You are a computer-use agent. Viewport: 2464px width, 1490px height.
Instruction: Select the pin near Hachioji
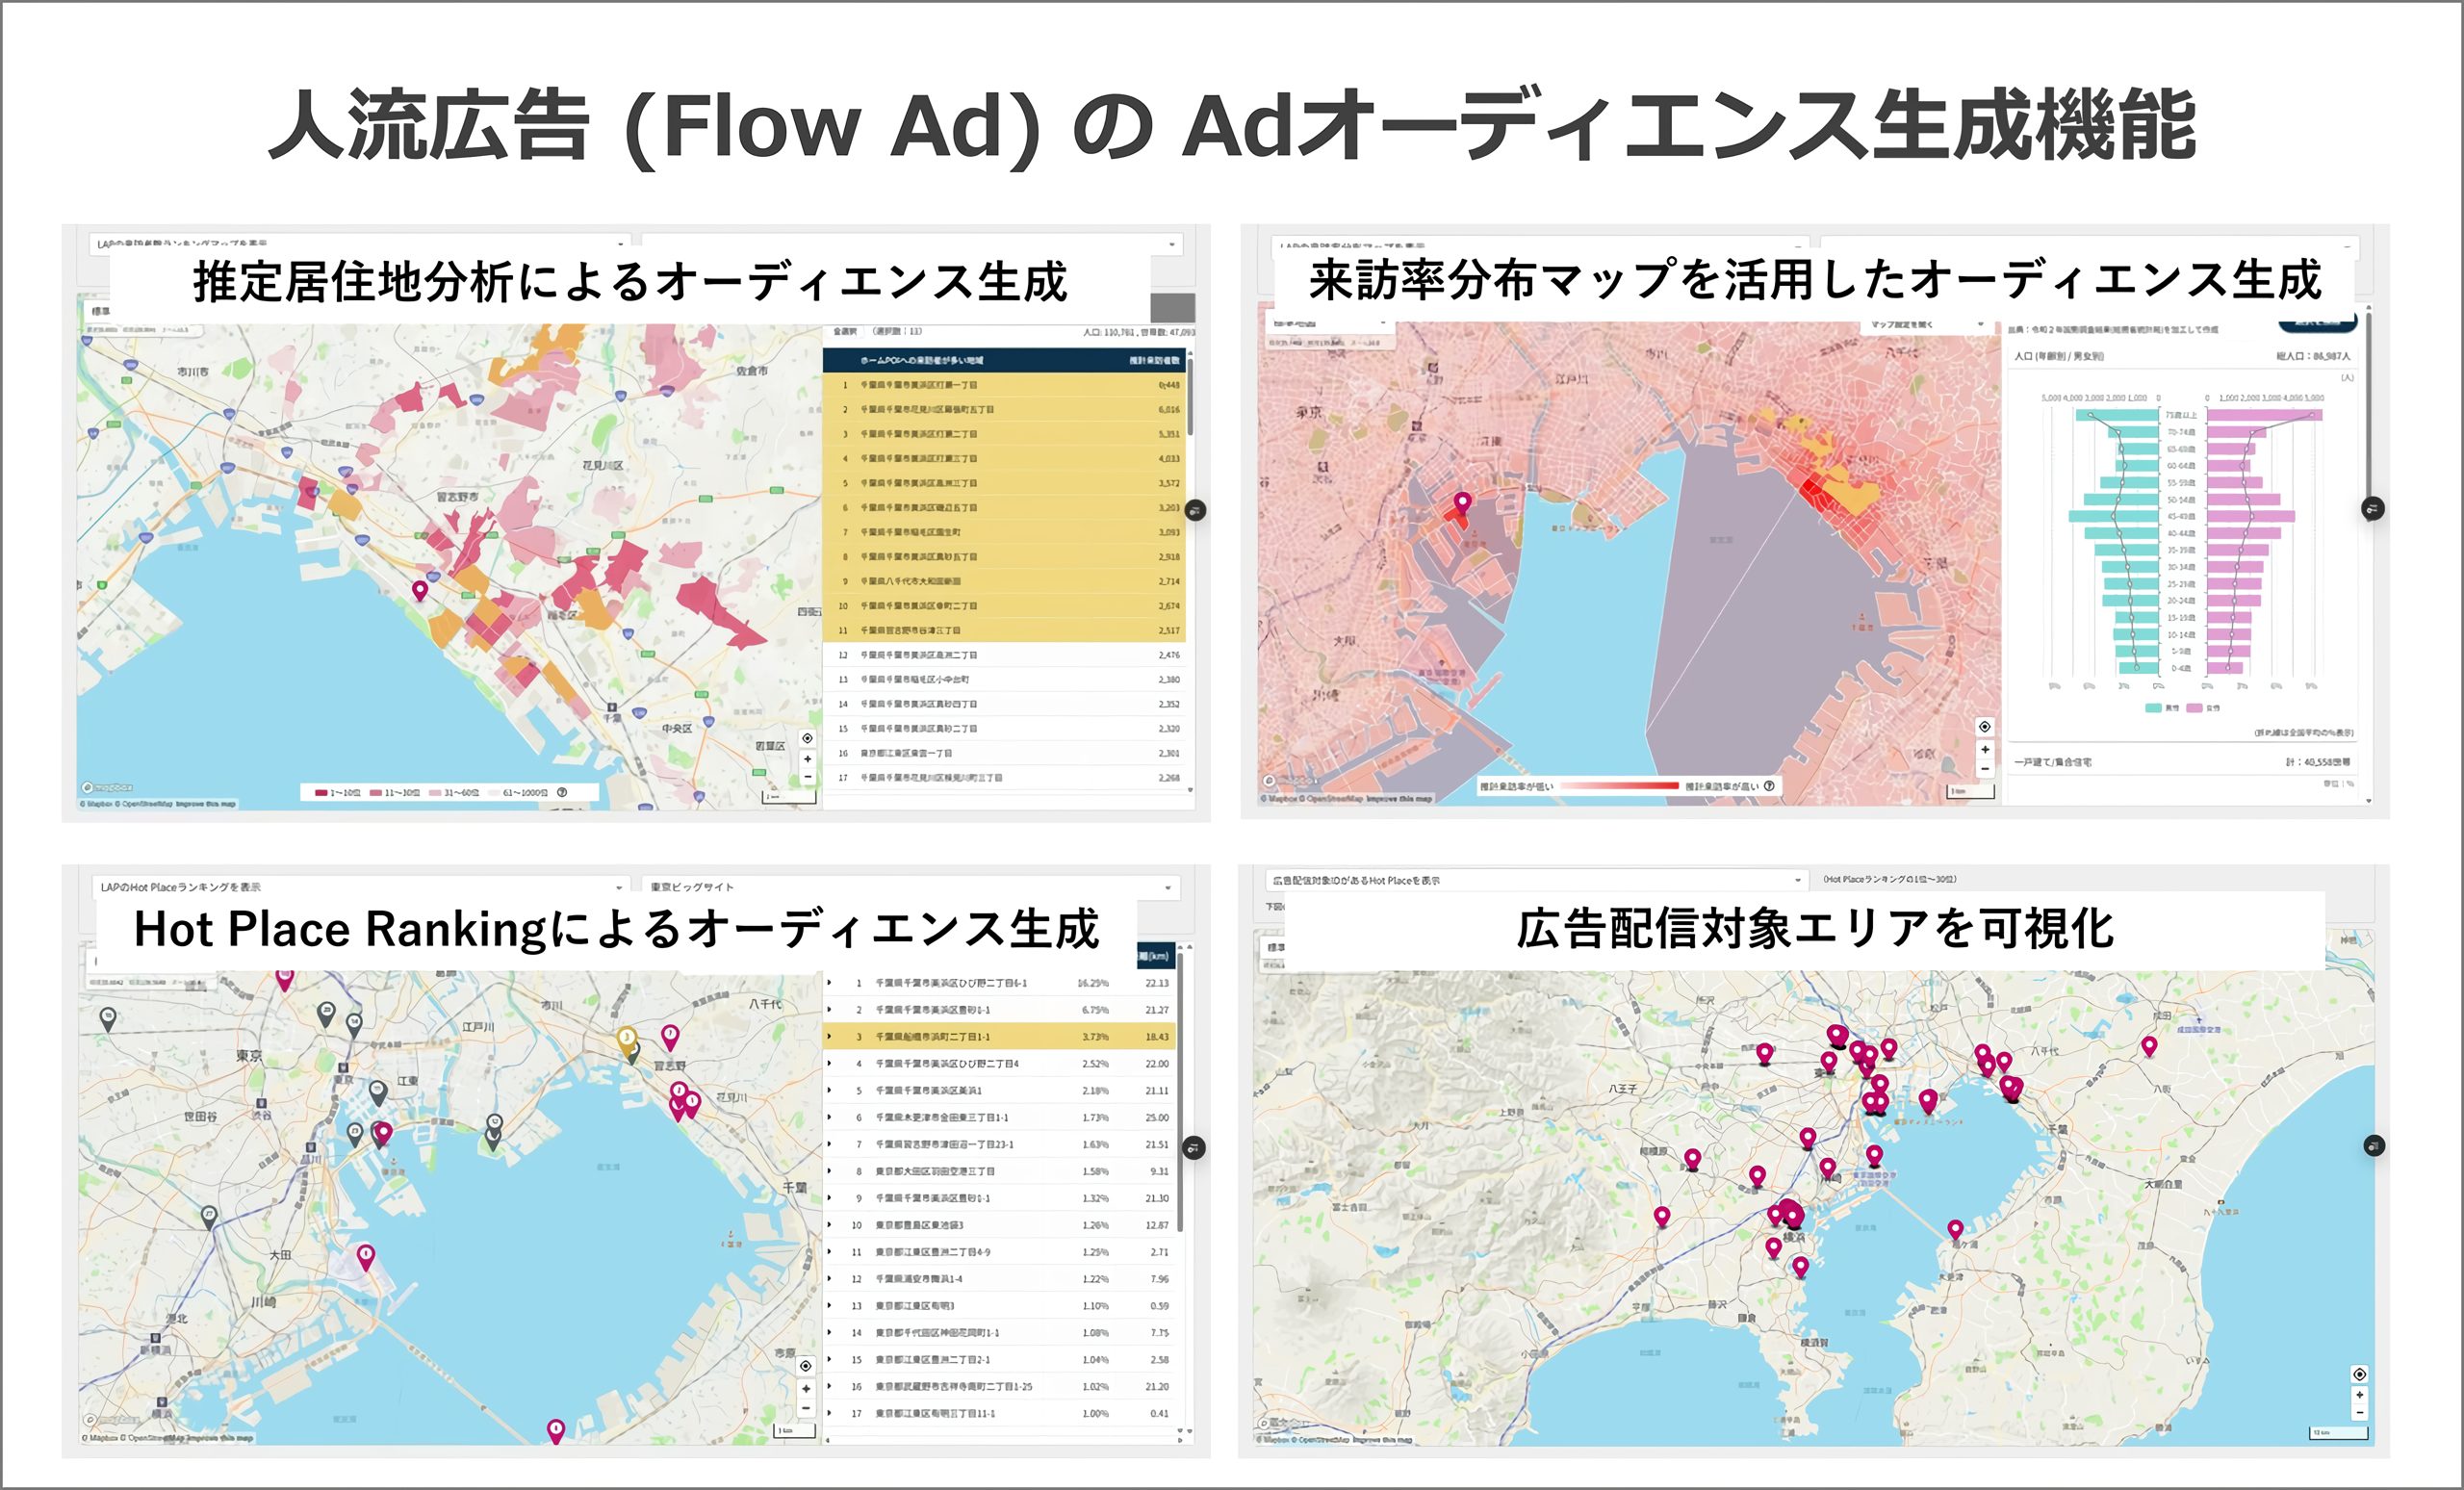click(x=1764, y=1054)
